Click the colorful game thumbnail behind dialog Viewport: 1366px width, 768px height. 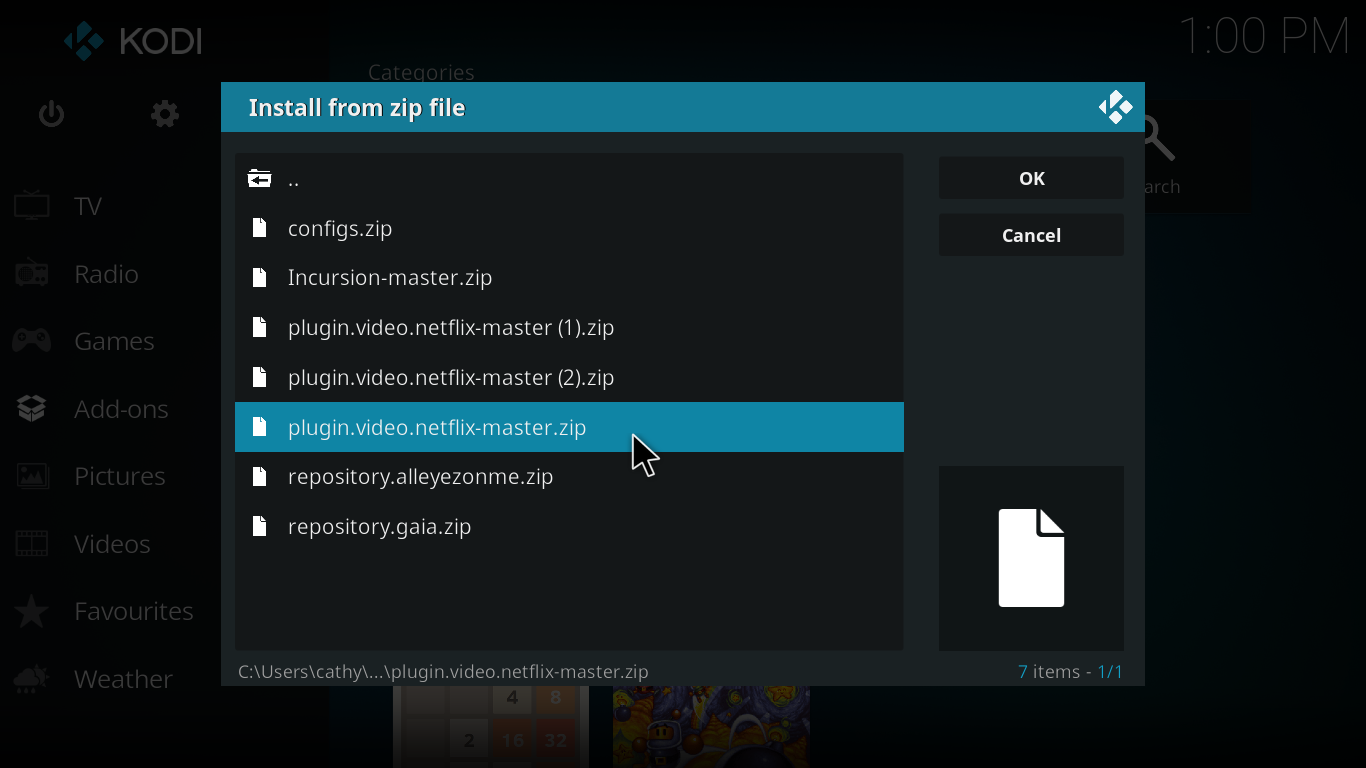[711, 726]
